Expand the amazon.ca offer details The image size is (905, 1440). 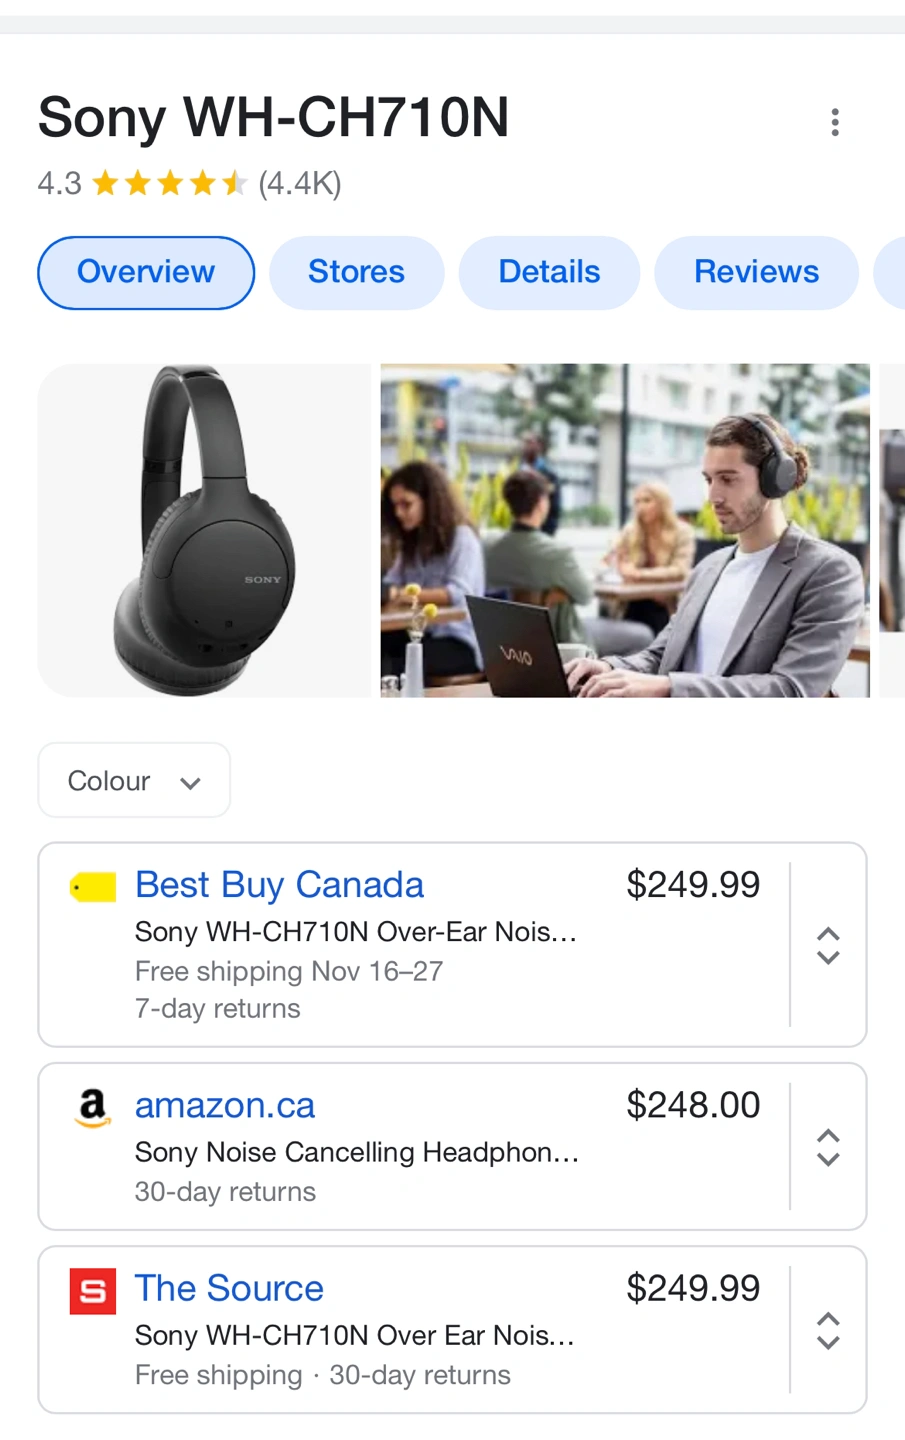tap(828, 1147)
